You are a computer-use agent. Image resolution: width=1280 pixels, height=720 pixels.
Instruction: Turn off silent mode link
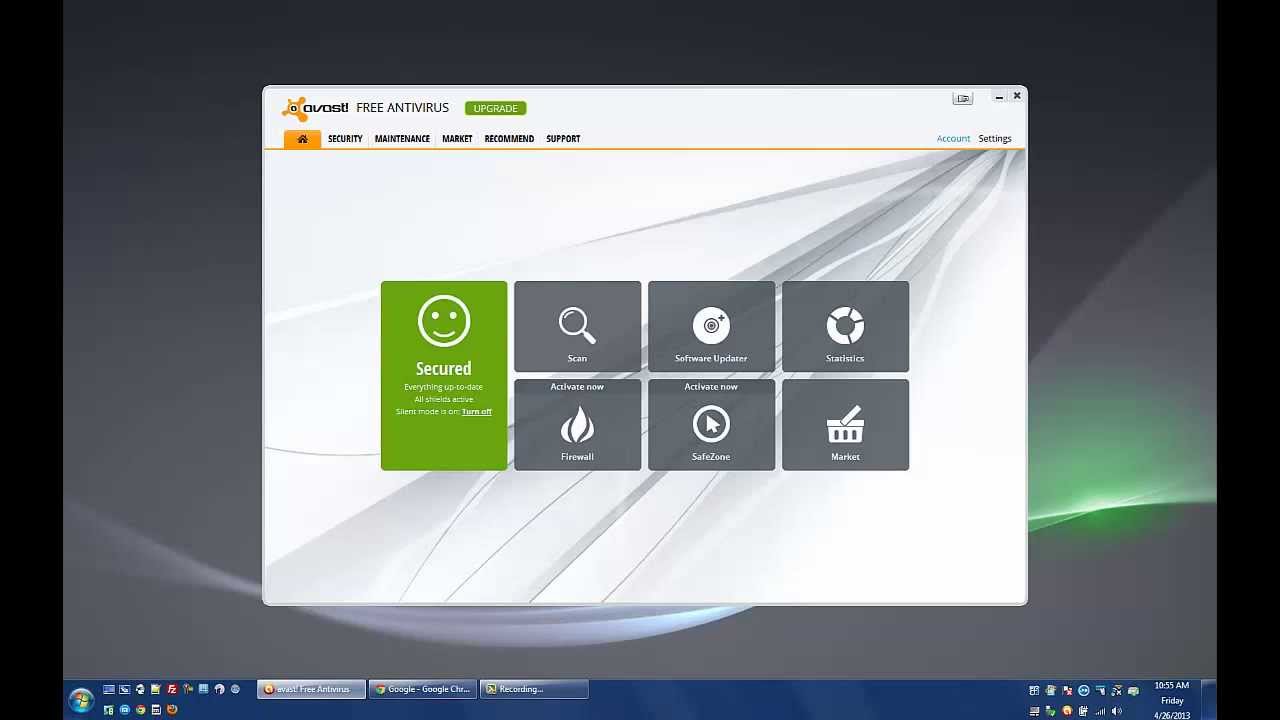[477, 412]
